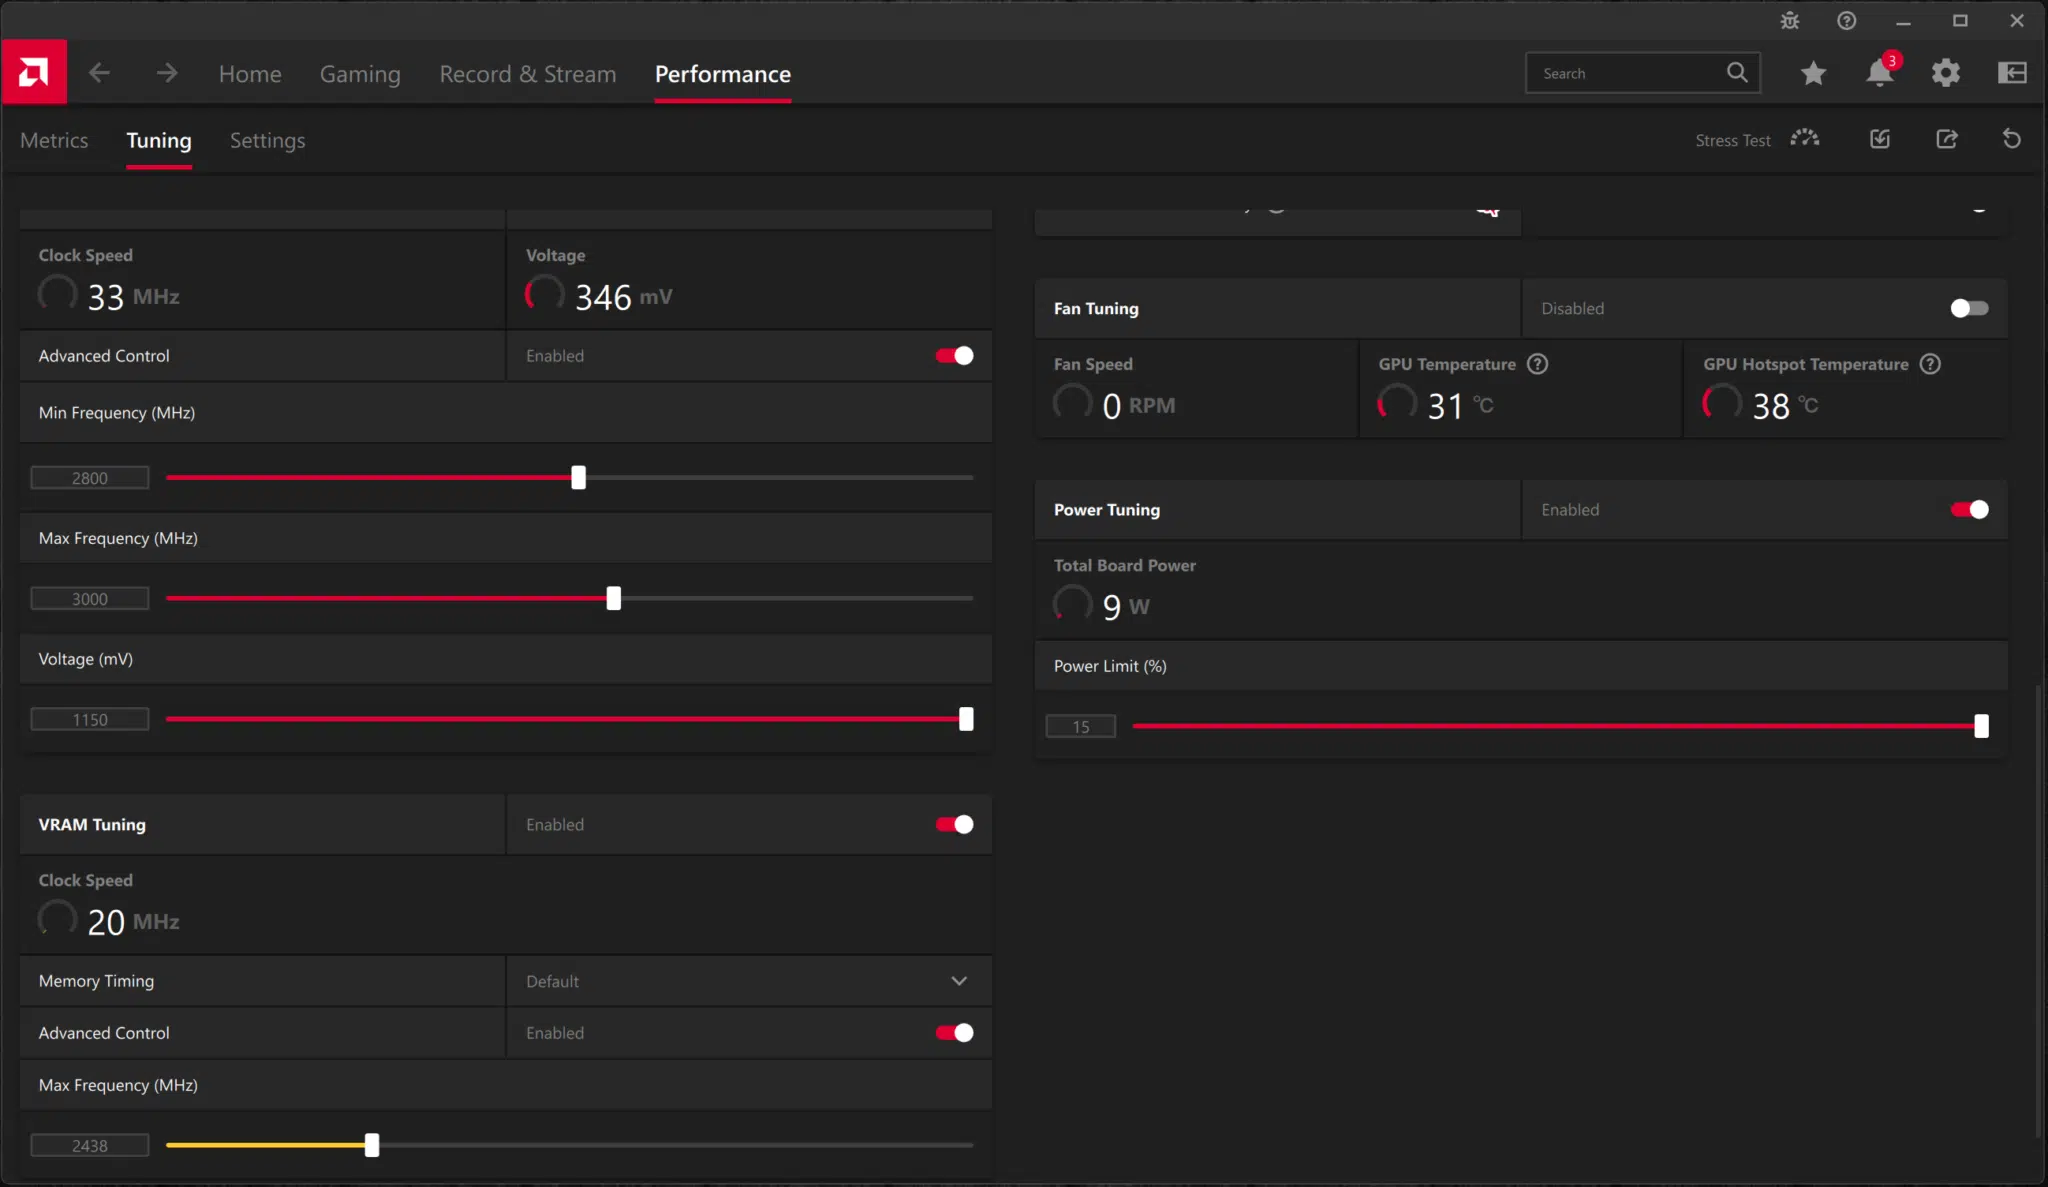
Task: Click the Min Frequency slider handle
Action: coord(578,477)
